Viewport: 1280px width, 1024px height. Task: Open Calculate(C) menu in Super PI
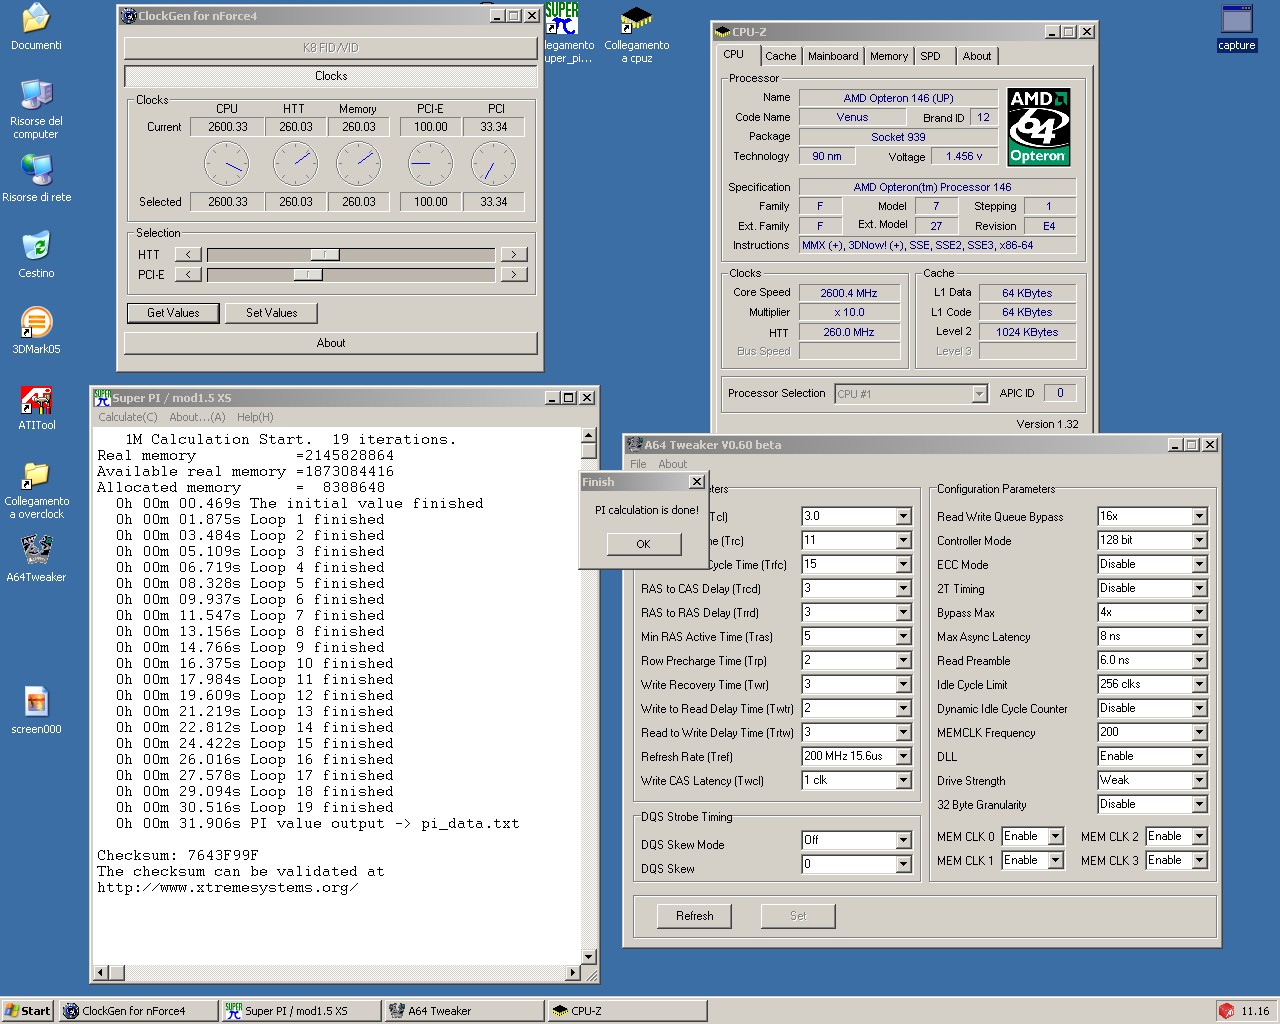click(x=128, y=417)
